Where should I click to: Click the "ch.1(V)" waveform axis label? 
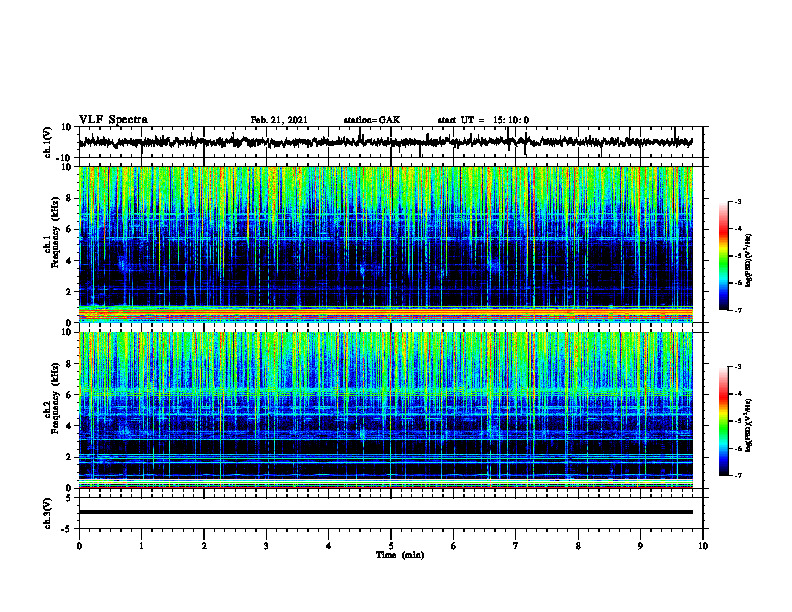48,142
